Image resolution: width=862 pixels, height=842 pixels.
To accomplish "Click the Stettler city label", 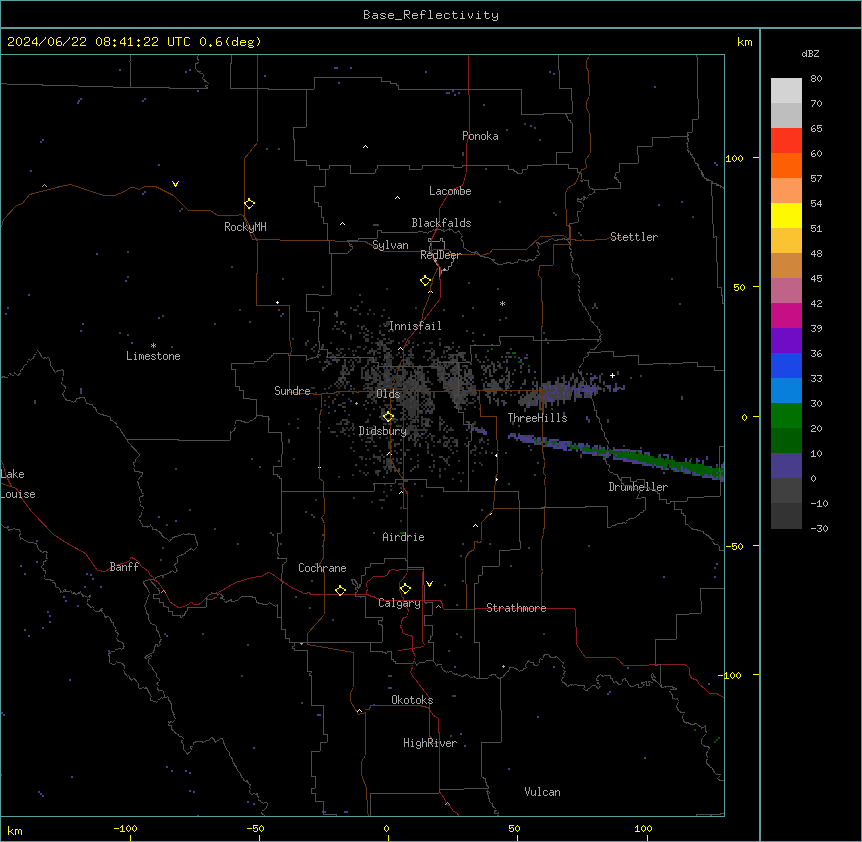I will point(634,237).
